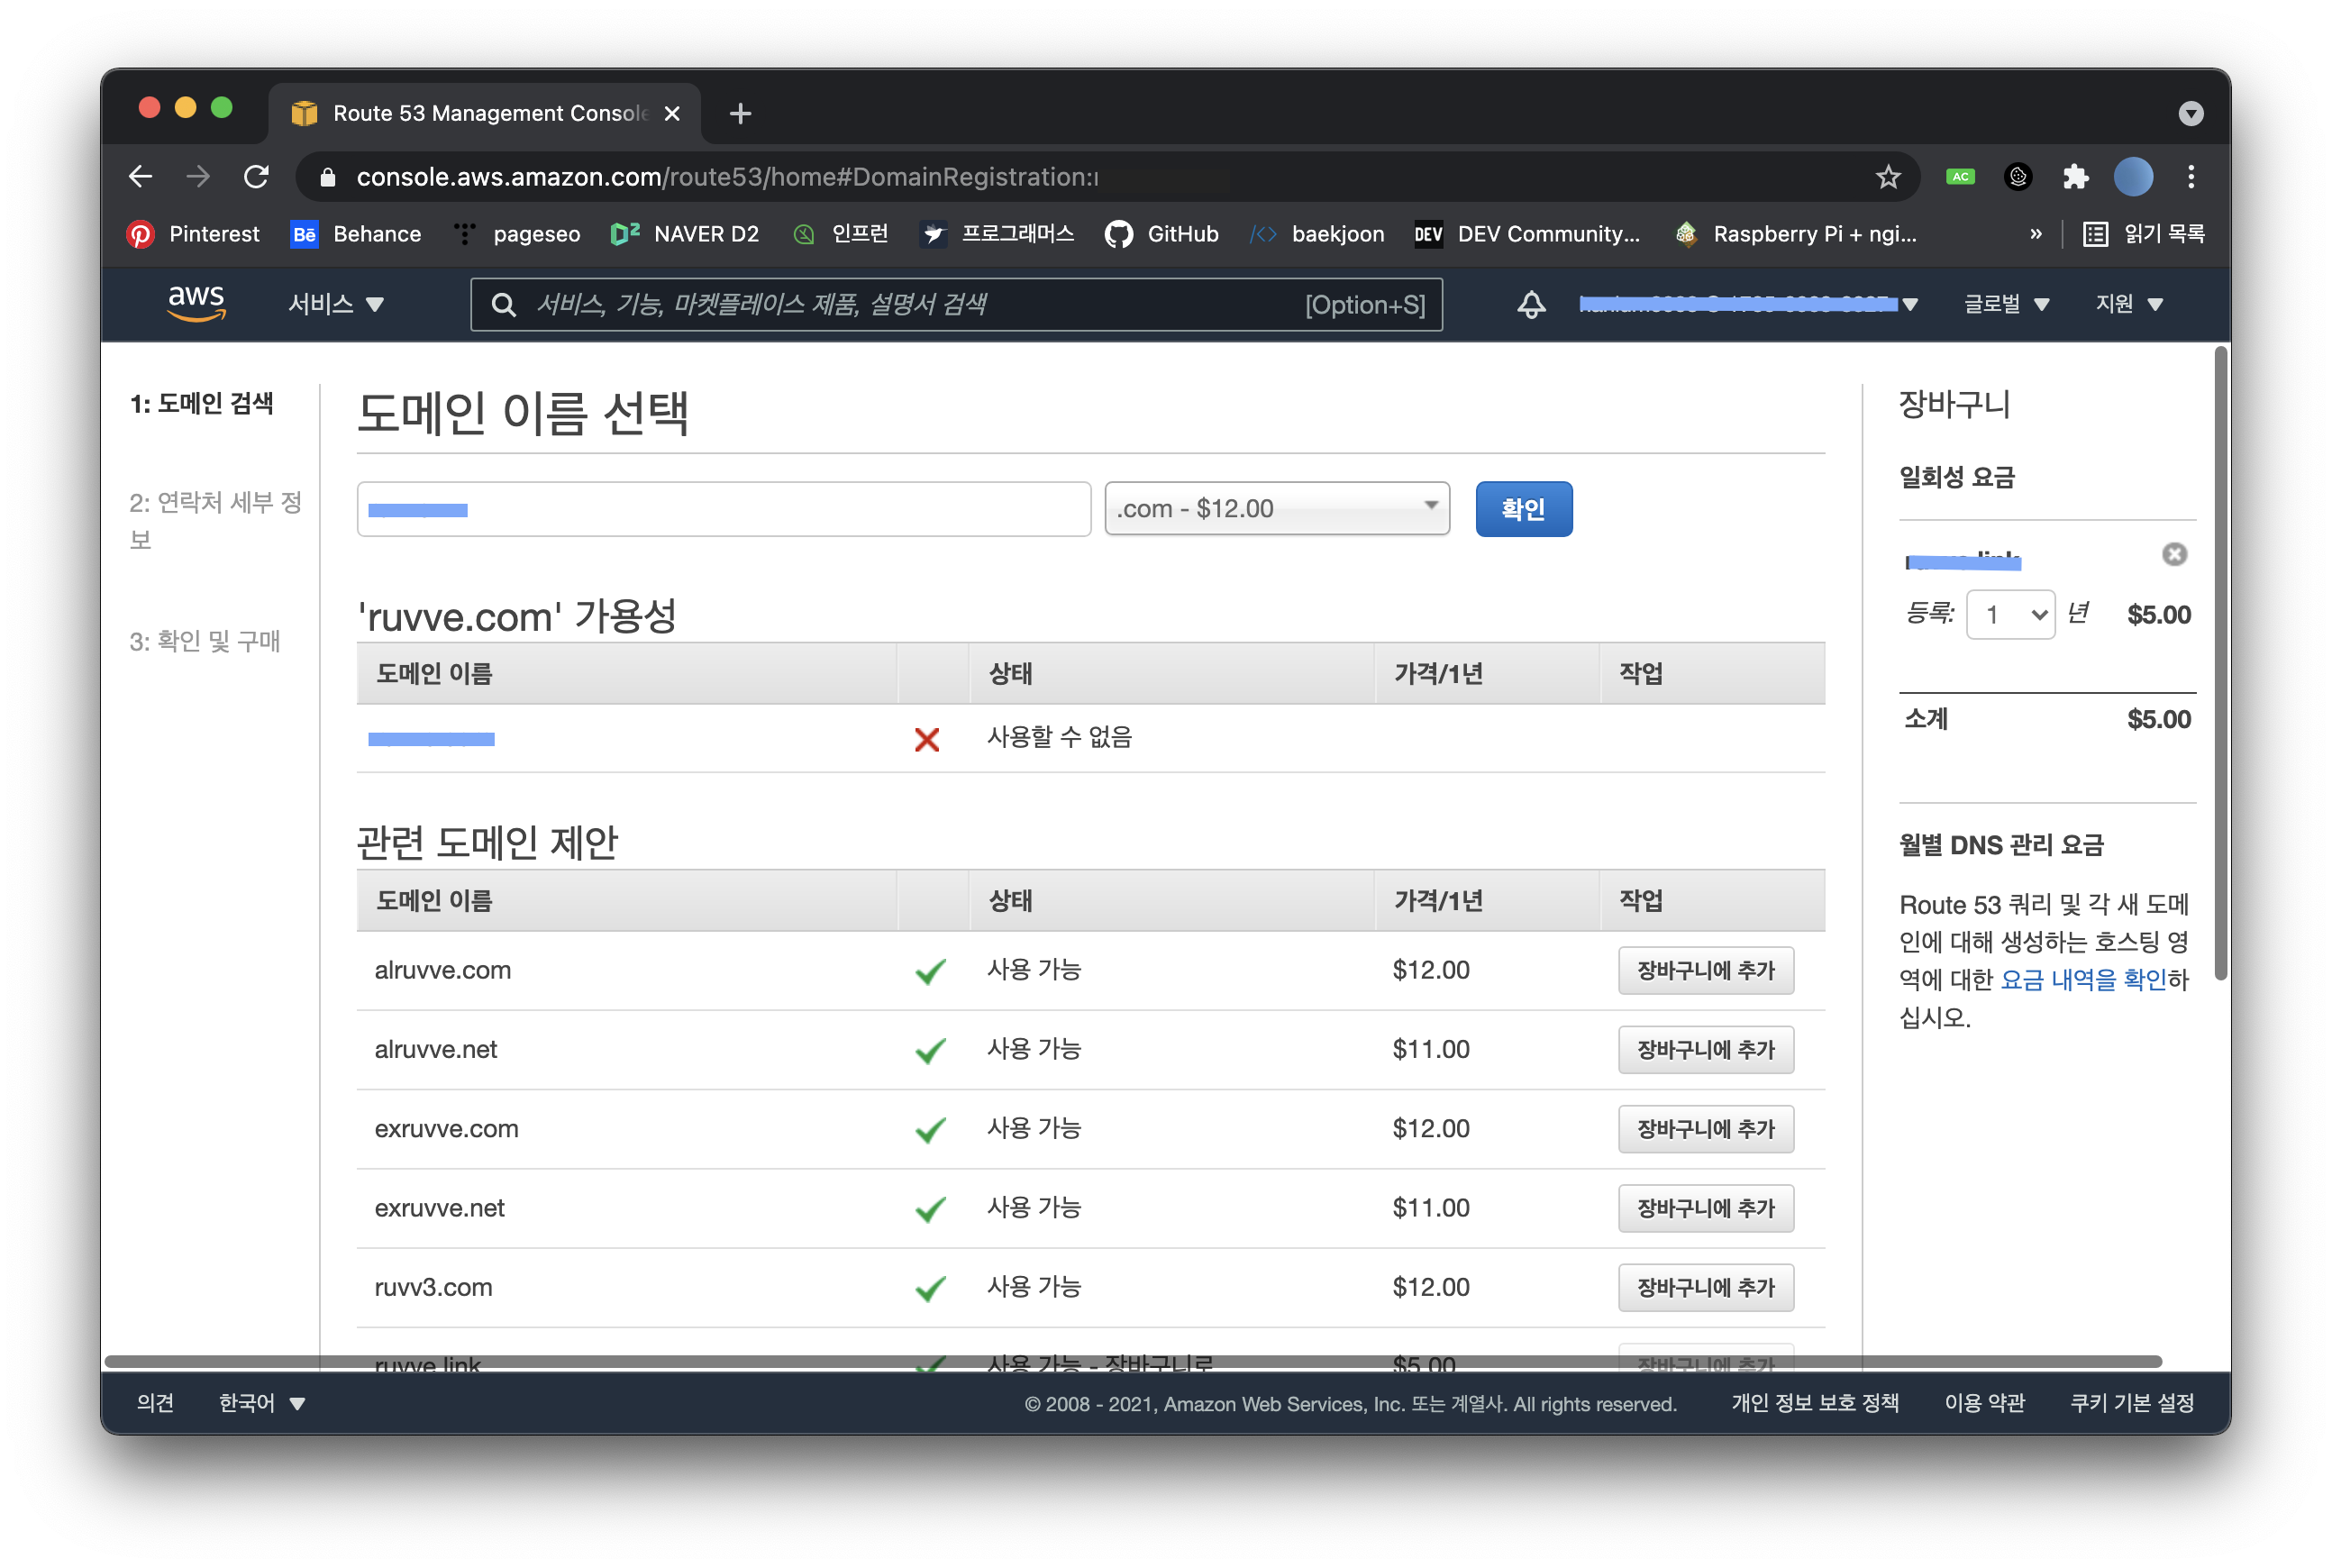Open the registration years dropdown
The image size is (2332, 1568).
pyautogui.click(x=2010, y=614)
